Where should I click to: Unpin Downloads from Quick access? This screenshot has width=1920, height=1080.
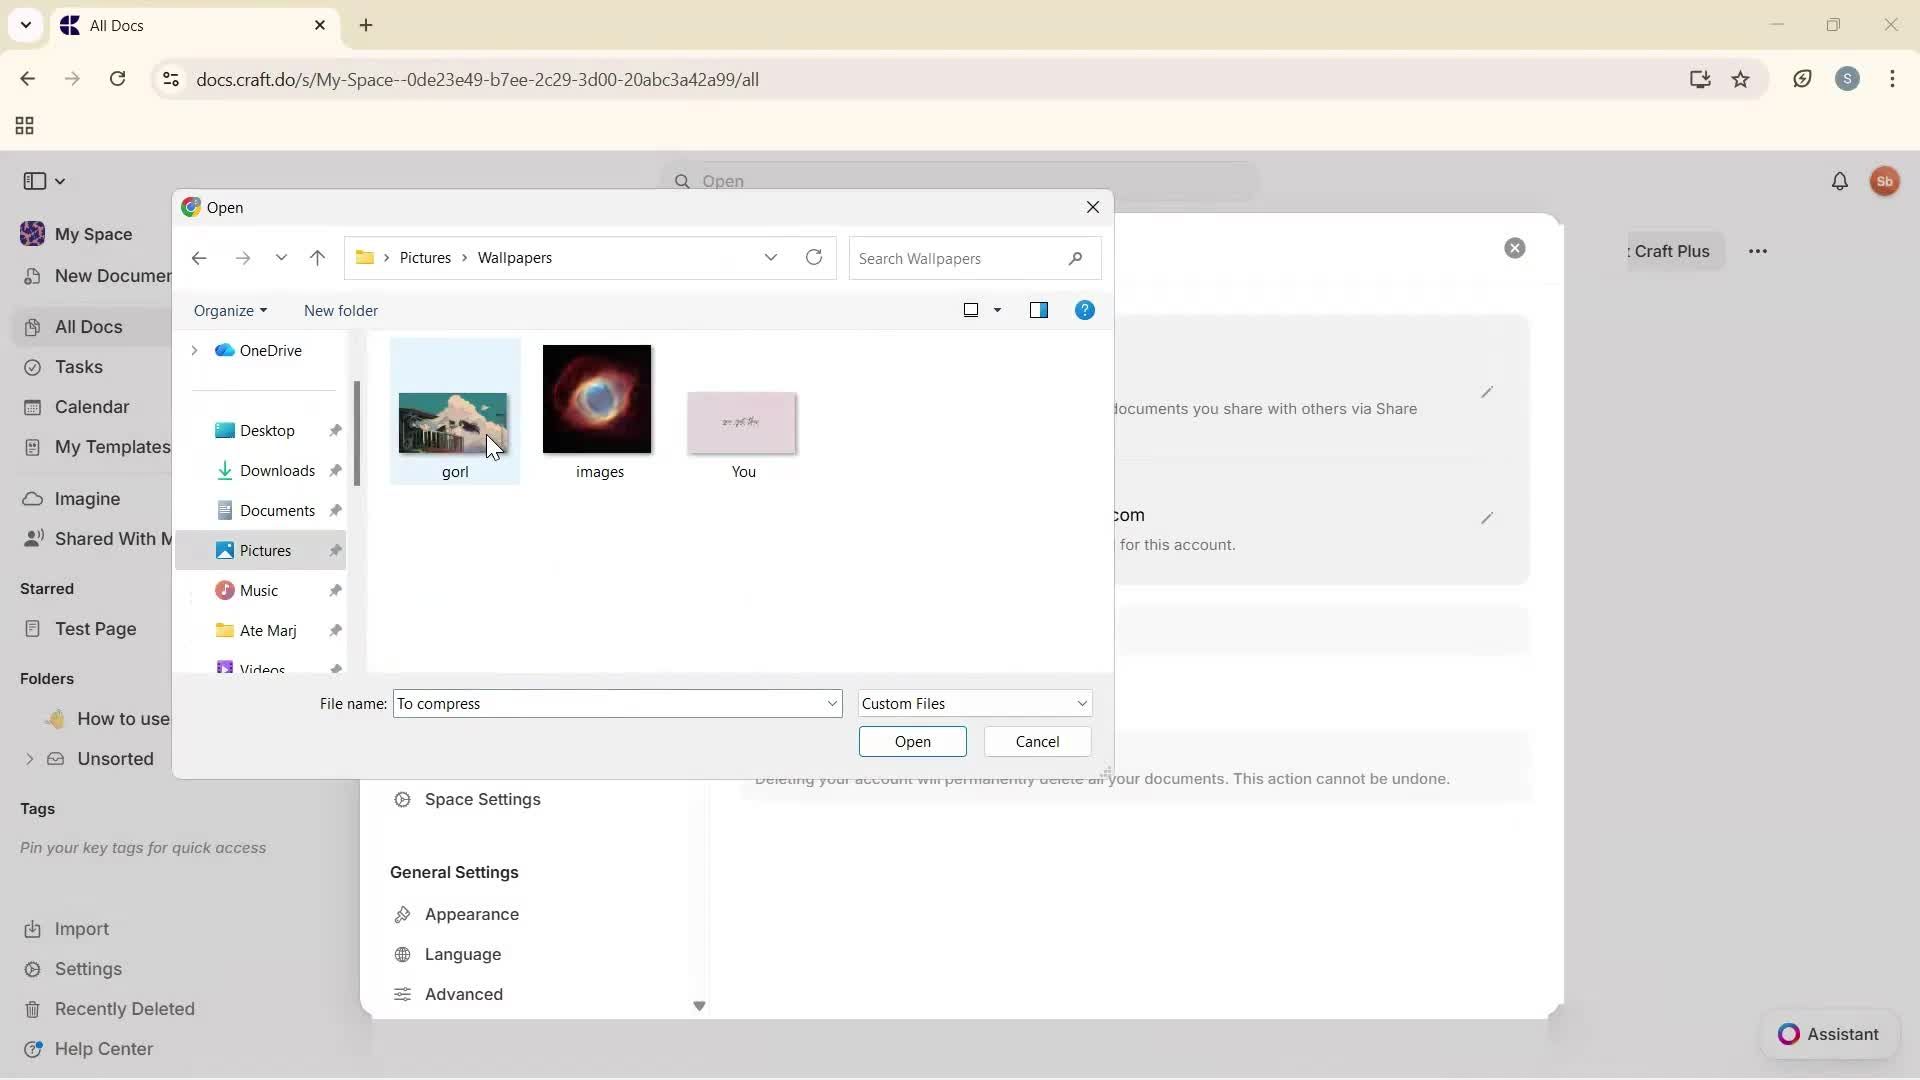pyautogui.click(x=336, y=470)
